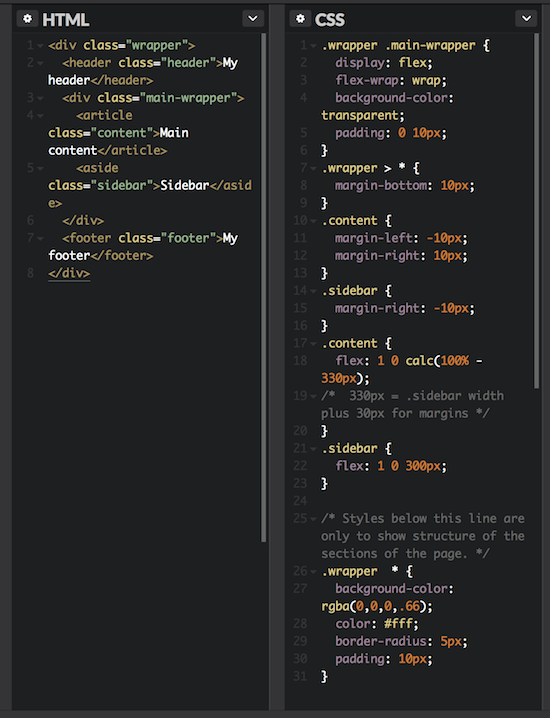Click the HTML editor vertical scrollbar
The width and height of the screenshot is (550, 718).
263,288
